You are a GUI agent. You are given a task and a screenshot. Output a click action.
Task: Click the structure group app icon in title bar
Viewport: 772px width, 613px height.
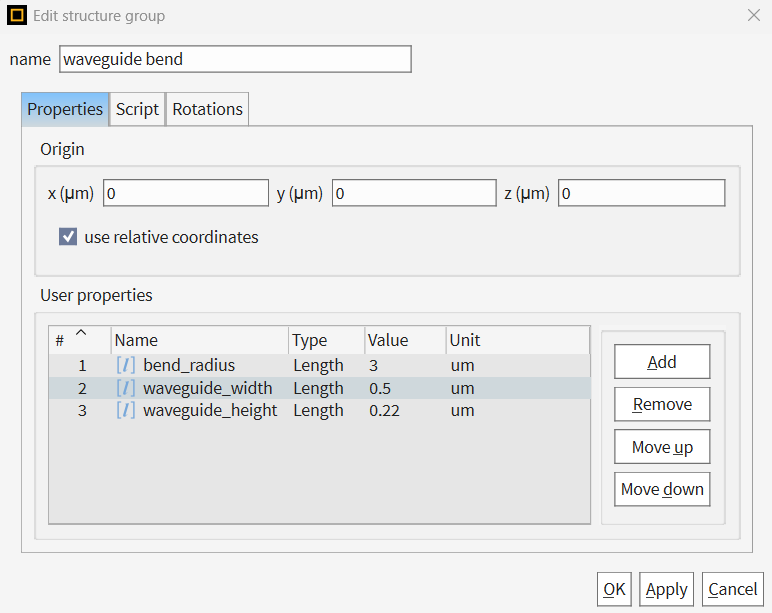(17, 15)
